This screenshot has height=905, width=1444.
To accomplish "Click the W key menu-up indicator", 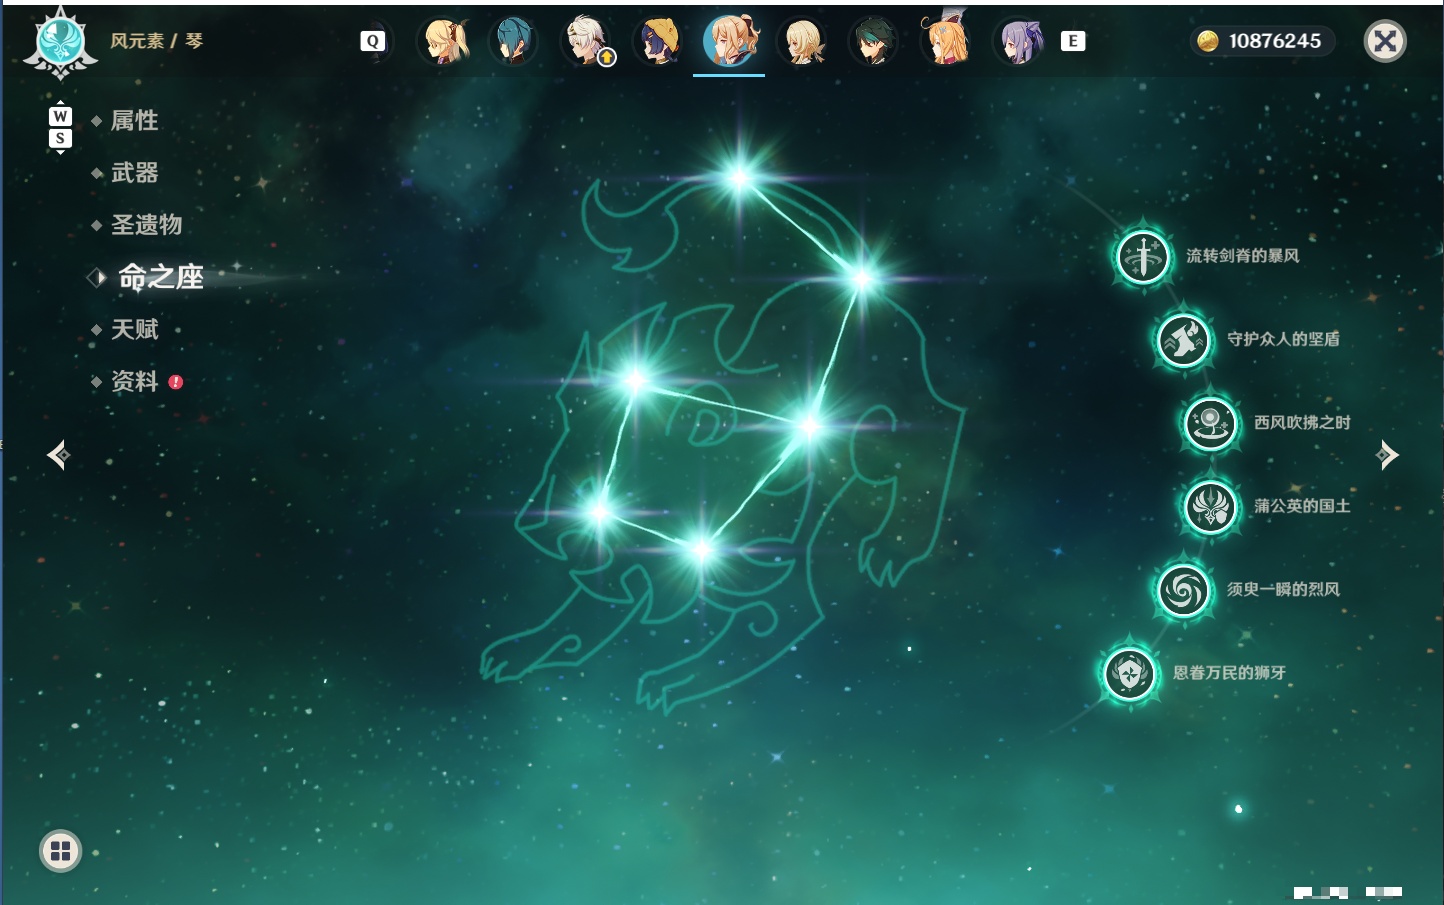I will [60, 116].
